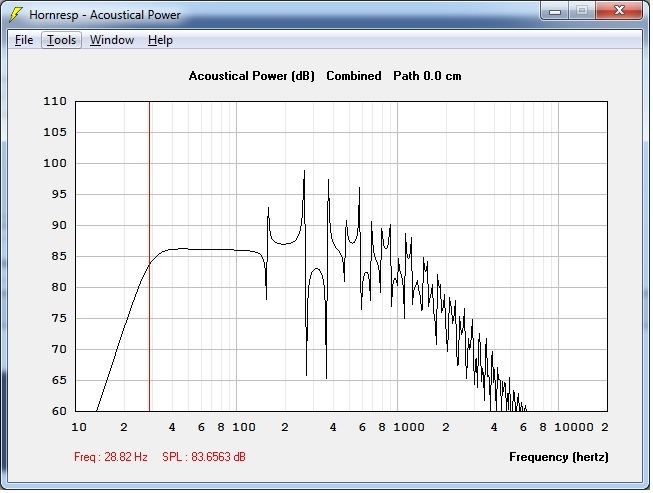Click the 'Freq : 28.82 Hz' readout

[111, 457]
